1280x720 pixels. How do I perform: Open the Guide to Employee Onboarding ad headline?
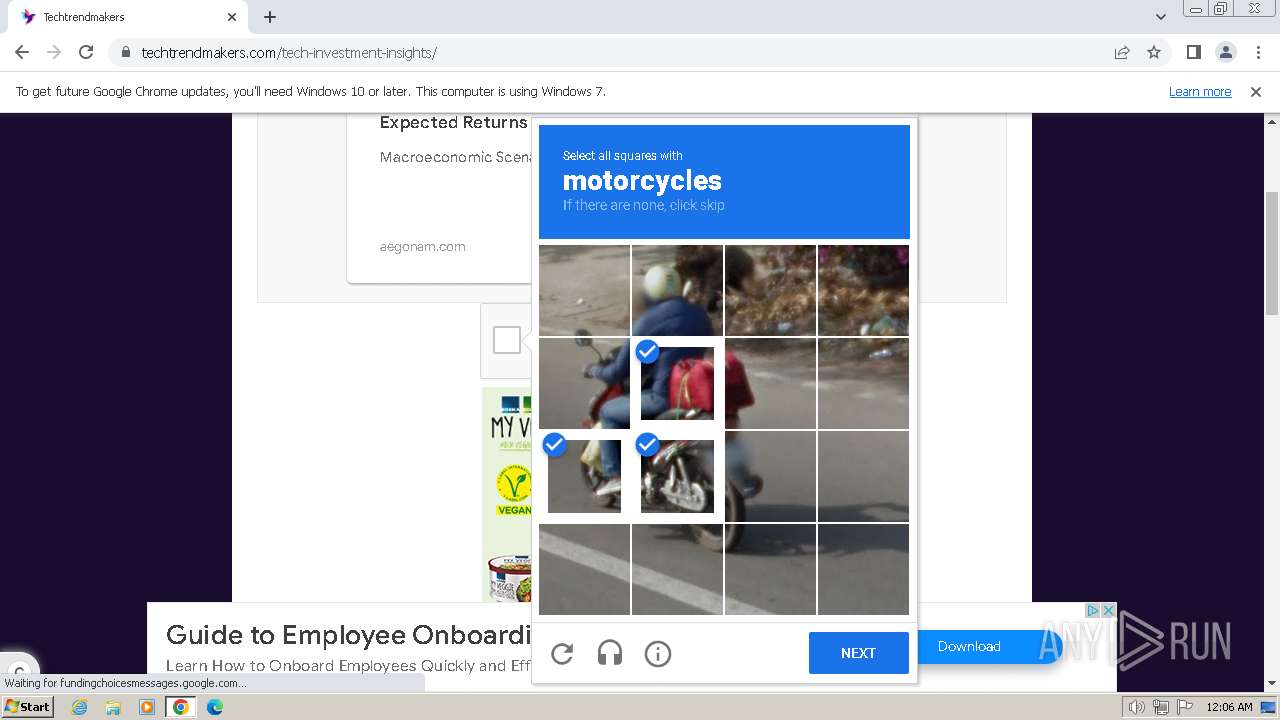click(348, 635)
